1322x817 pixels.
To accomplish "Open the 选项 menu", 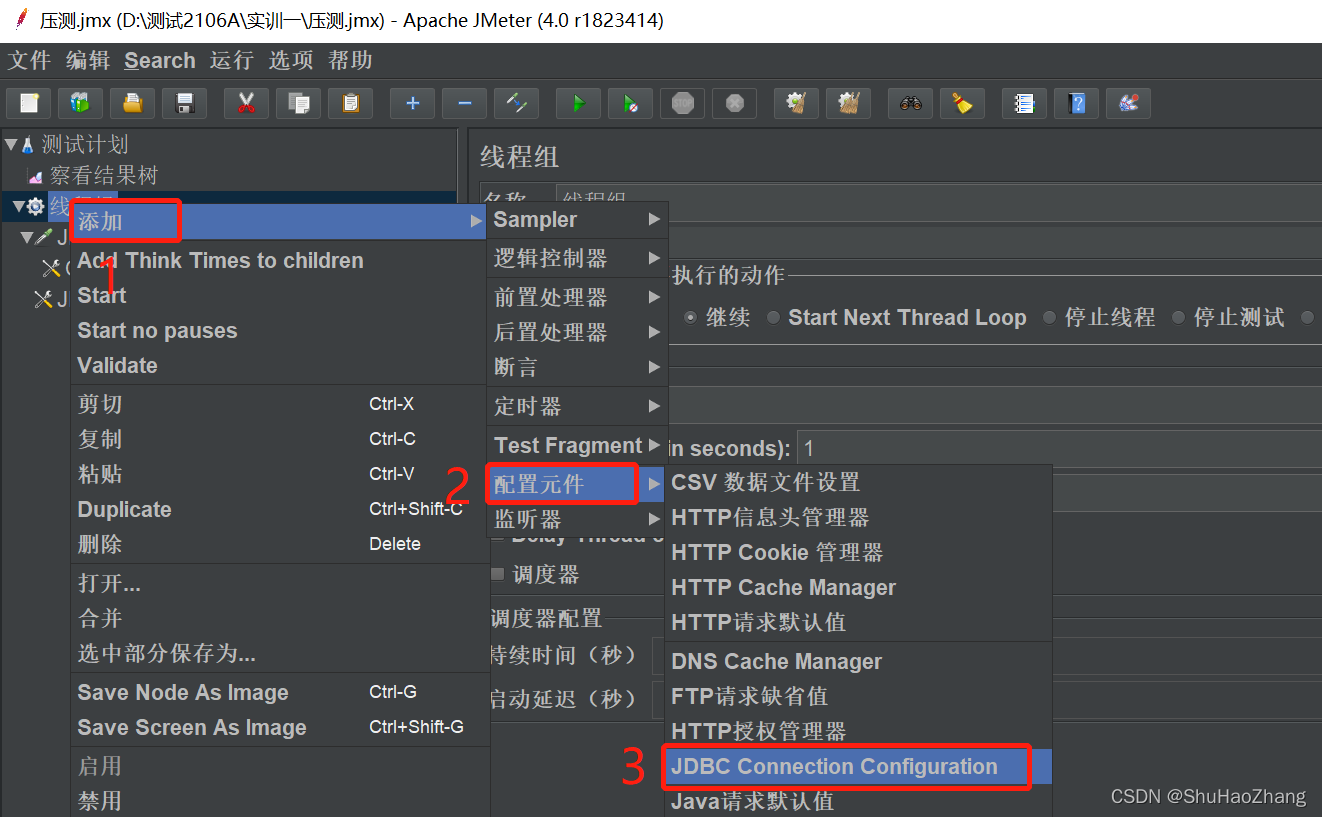I will click(x=291, y=61).
